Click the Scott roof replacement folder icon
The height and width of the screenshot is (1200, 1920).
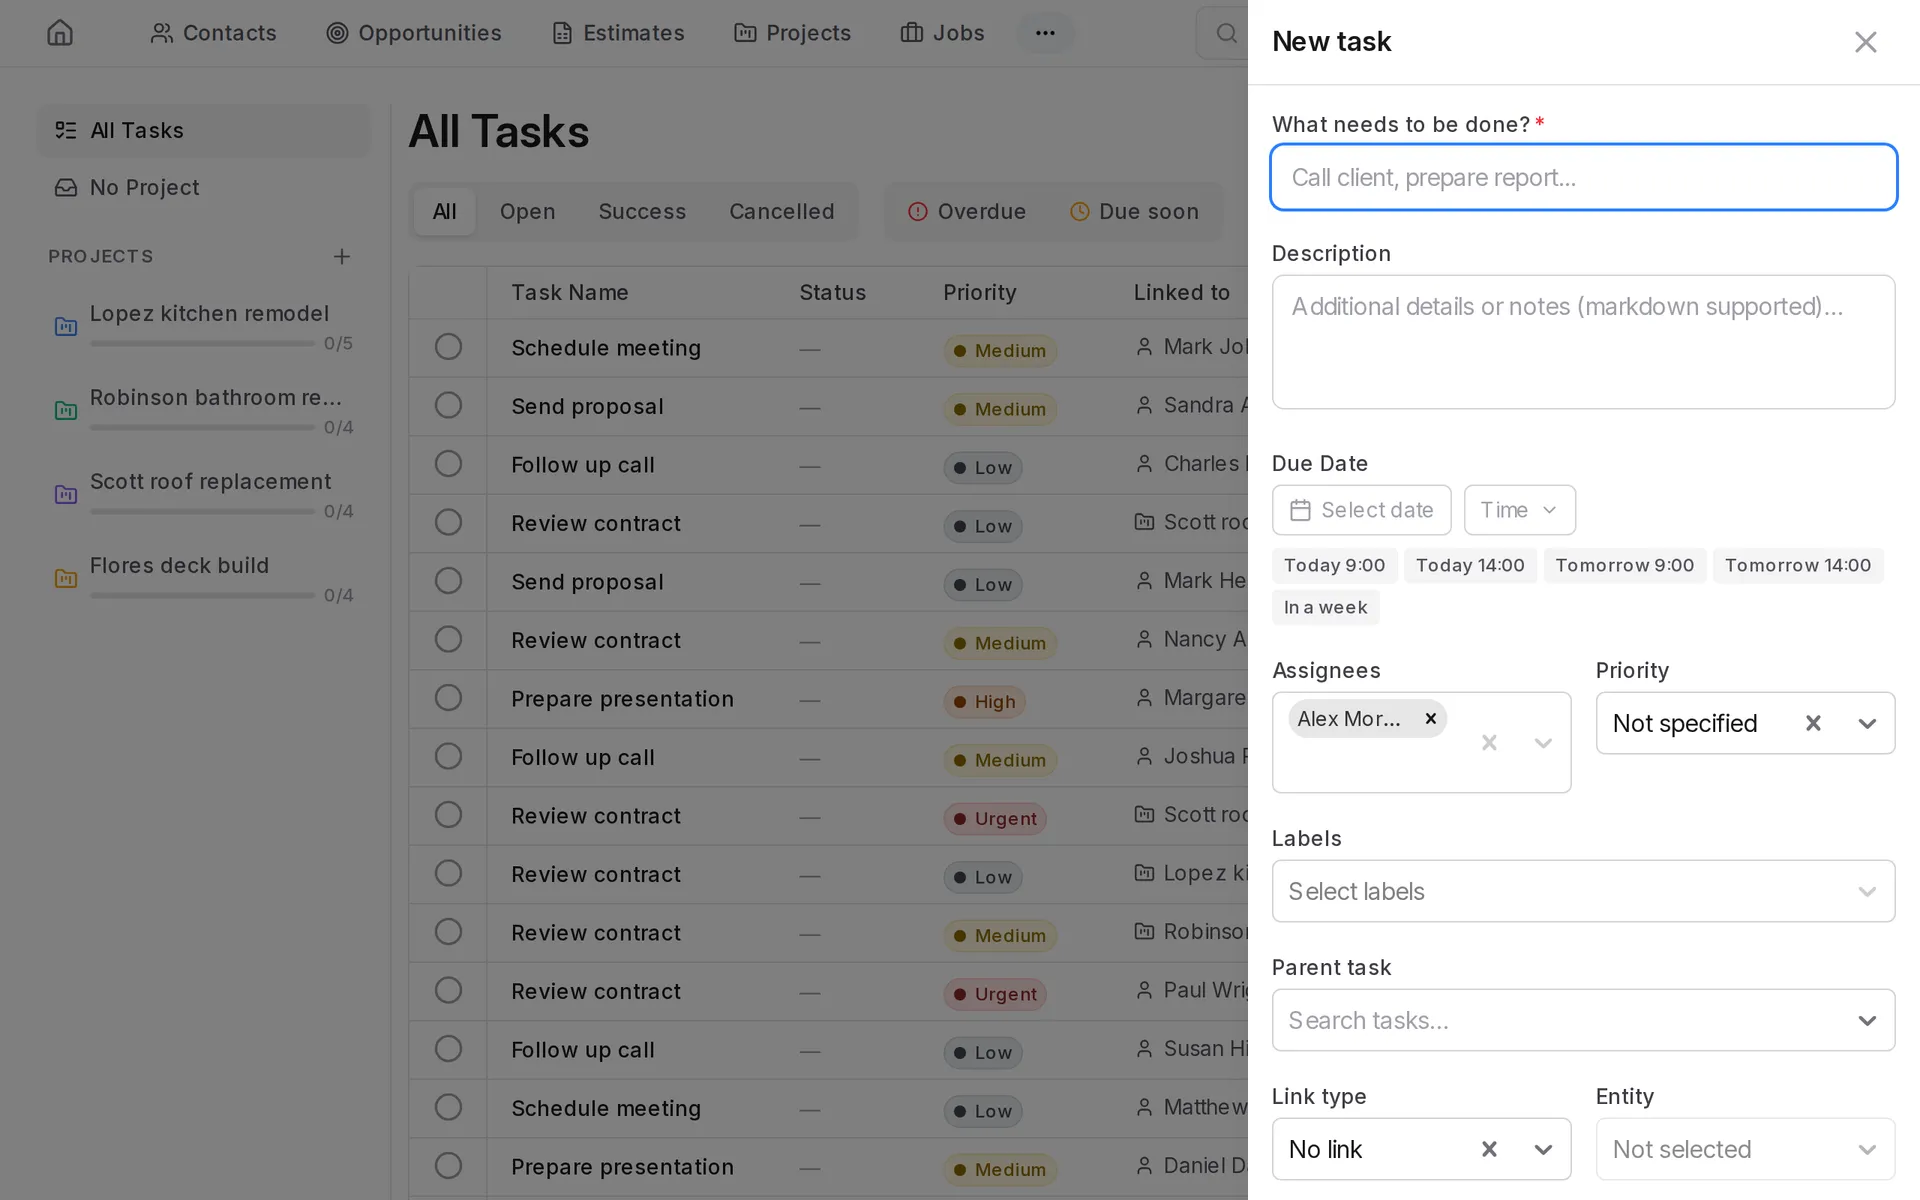(66, 494)
